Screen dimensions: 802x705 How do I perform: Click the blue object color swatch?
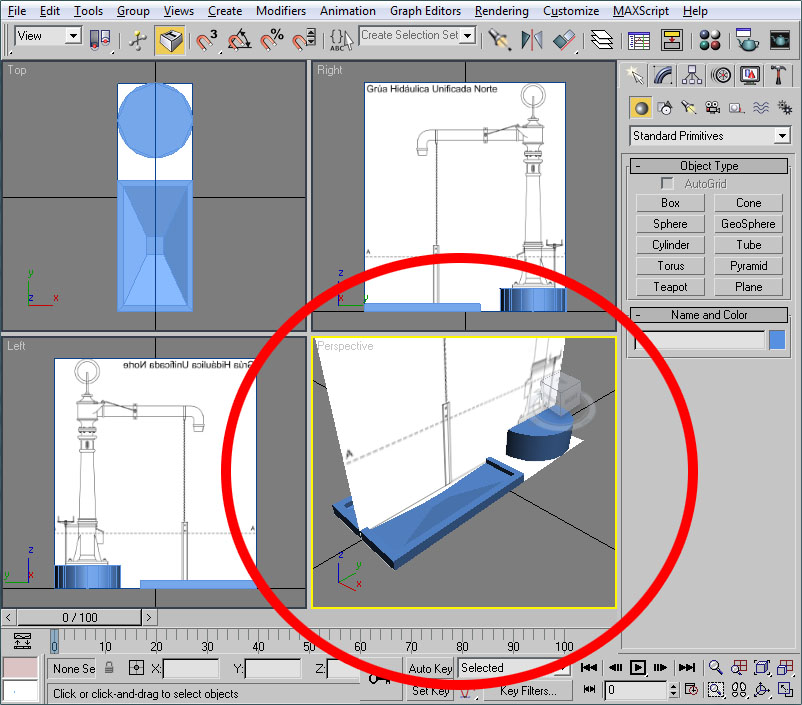pyautogui.click(x=777, y=341)
